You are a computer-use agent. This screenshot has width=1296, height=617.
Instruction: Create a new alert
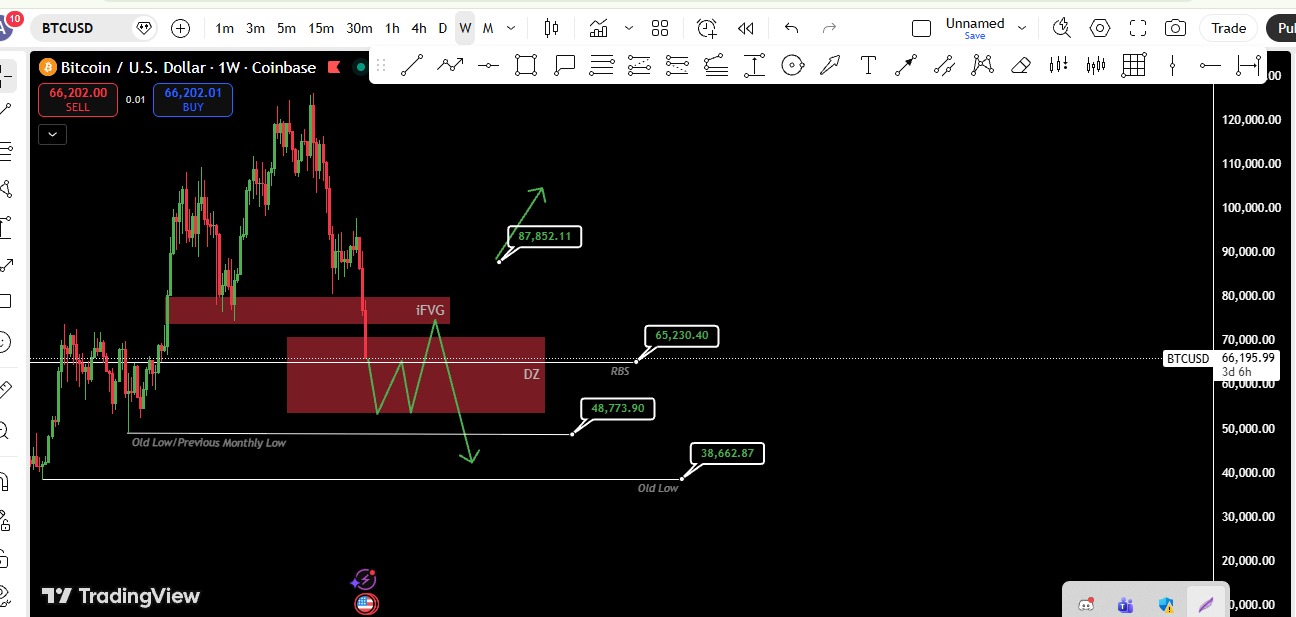pos(707,28)
